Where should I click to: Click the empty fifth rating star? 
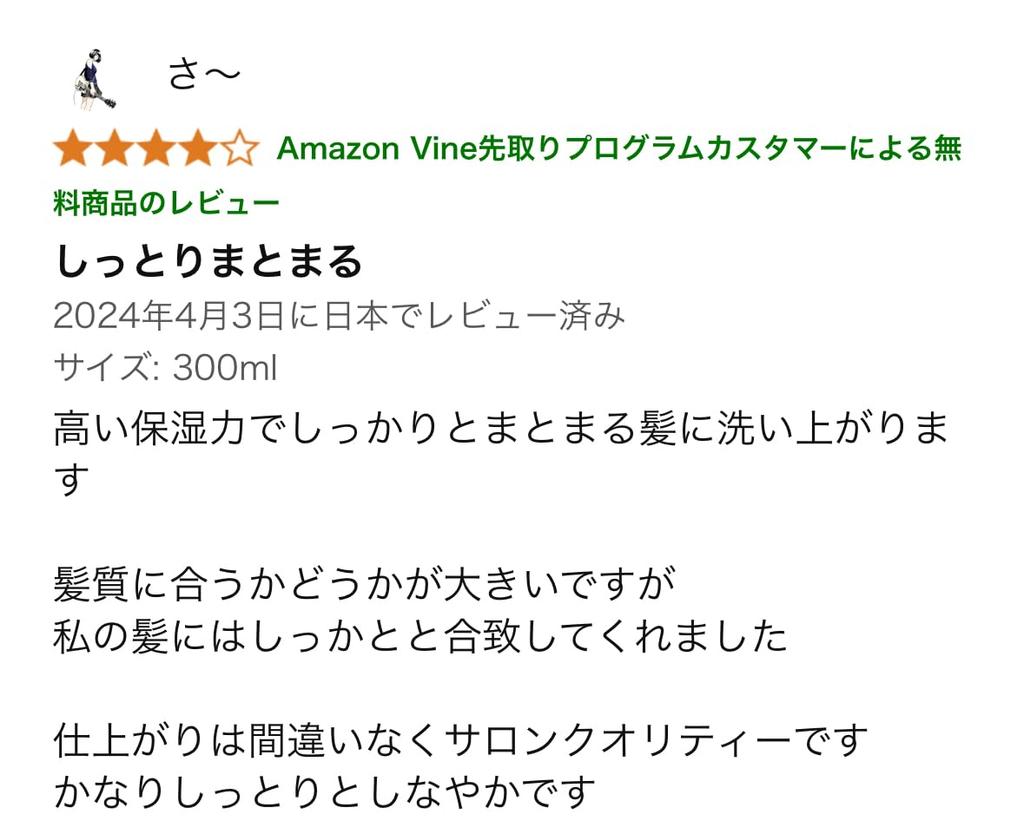pyautogui.click(x=240, y=150)
